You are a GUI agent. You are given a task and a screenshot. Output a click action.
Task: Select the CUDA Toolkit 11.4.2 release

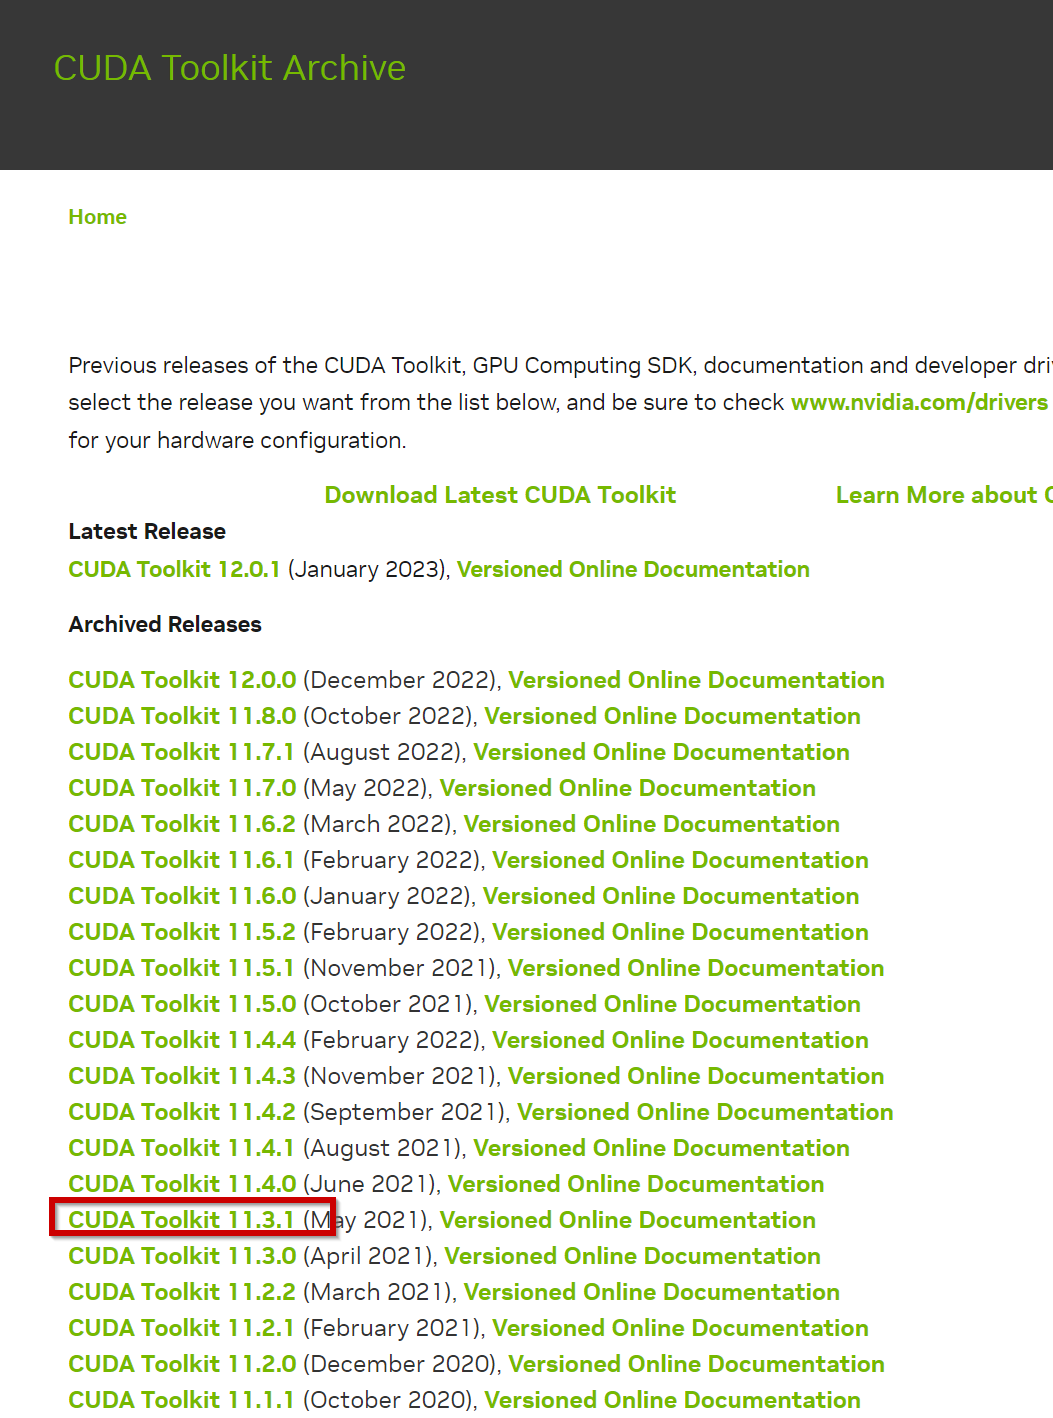(182, 1112)
